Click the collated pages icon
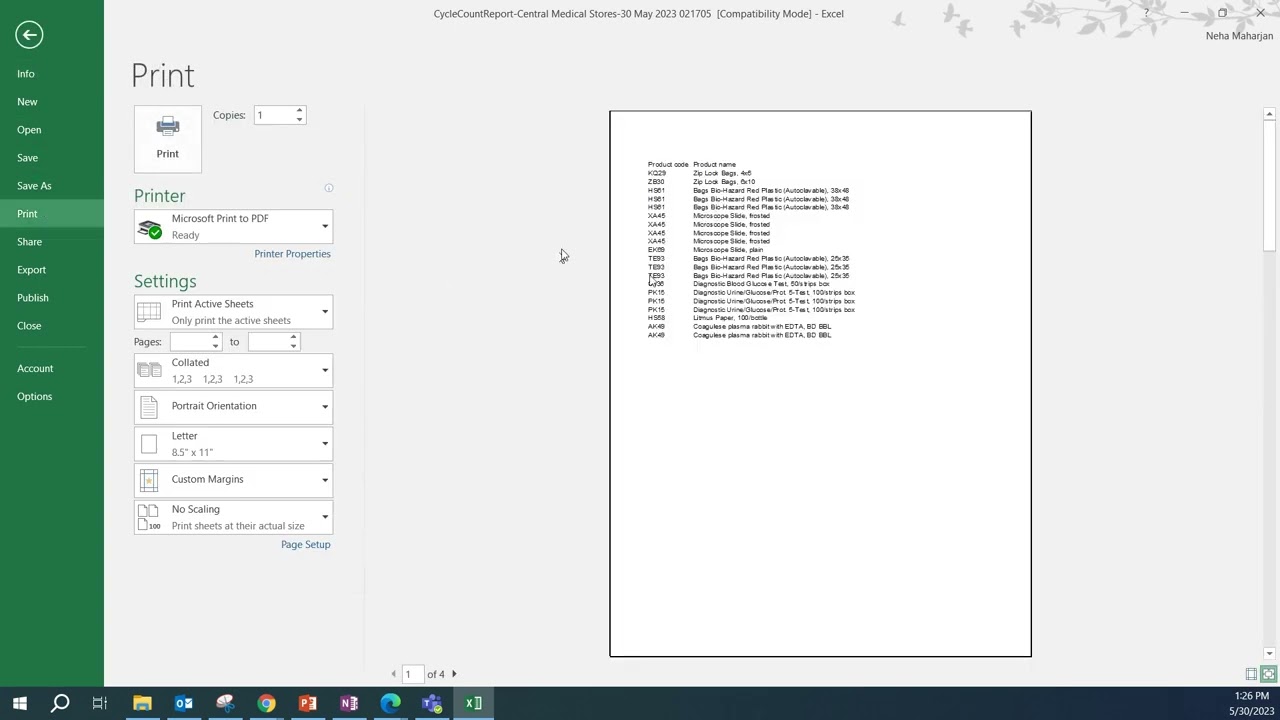This screenshot has height=720, width=1280. click(x=149, y=371)
